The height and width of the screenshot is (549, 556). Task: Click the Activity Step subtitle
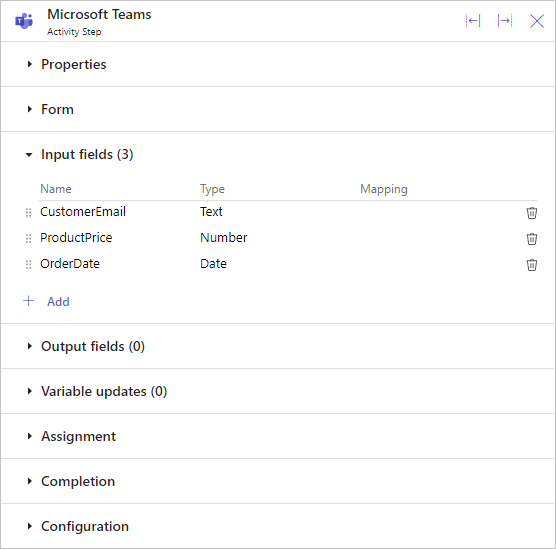click(x=74, y=32)
